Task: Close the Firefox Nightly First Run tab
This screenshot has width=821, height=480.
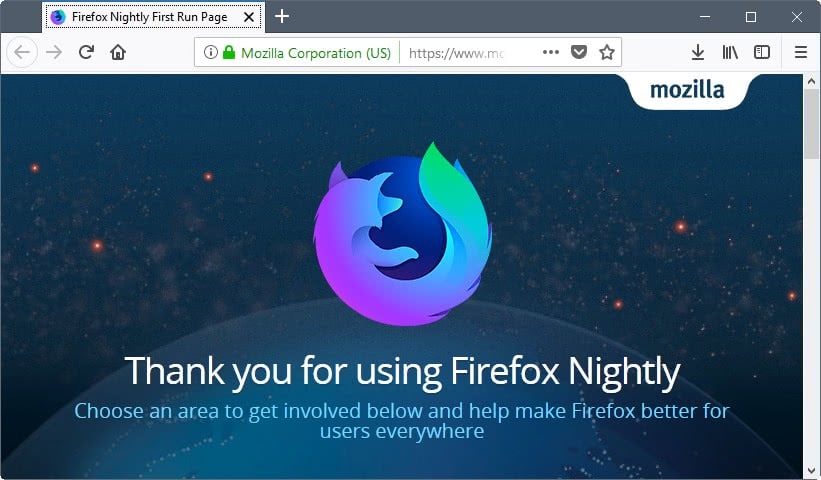Action: (x=249, y=17)
